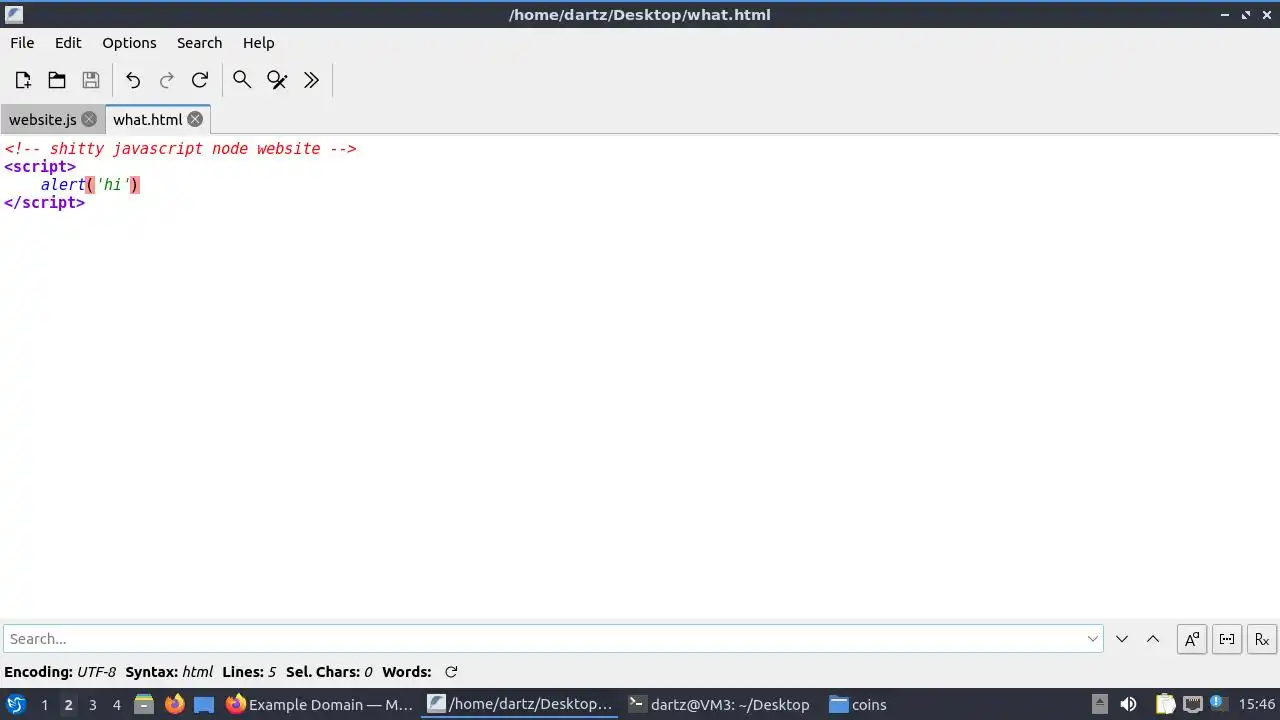Viewport: 1280px width, 720px height.
Task: Expand the search history dropdown arrow
Action: pos(1093,639)
